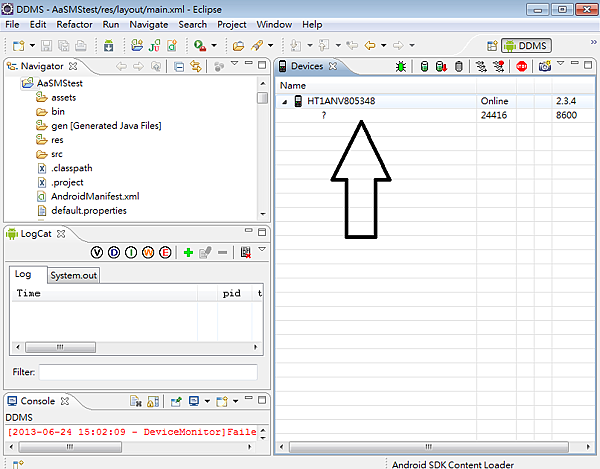Image resolution: width=600 pixels, height=469 pixels.
Task: Click the New JUnit test icon
Action: [x=155, y=46]
